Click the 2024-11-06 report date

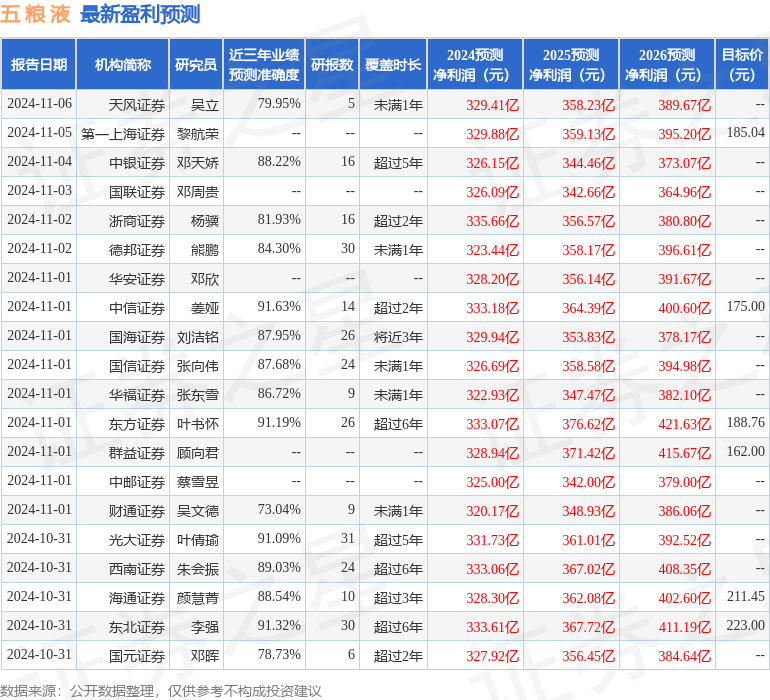pyautogui.click(x=39, y=103)
